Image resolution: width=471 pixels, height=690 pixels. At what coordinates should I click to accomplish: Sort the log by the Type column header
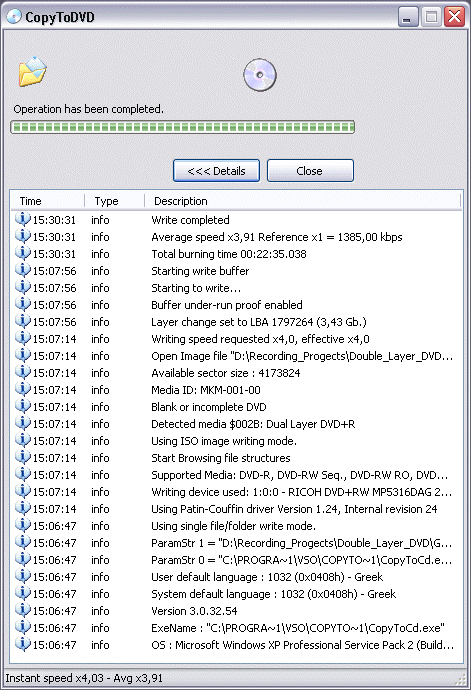point(114,201)
